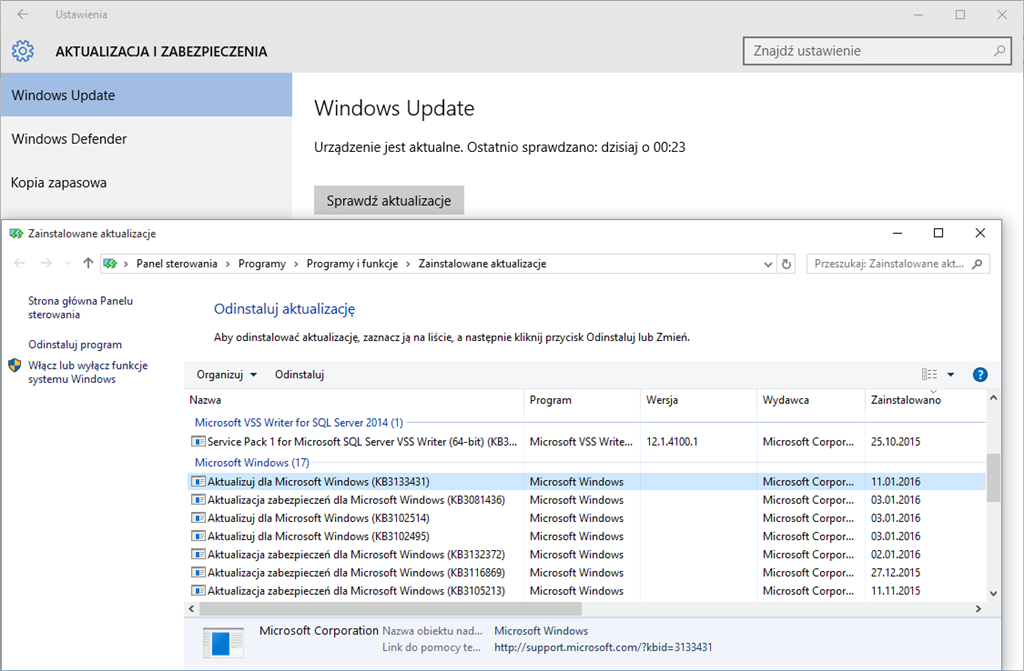Click the shield icon beside Włącz lub wyłącz

(x=14, y=366)
